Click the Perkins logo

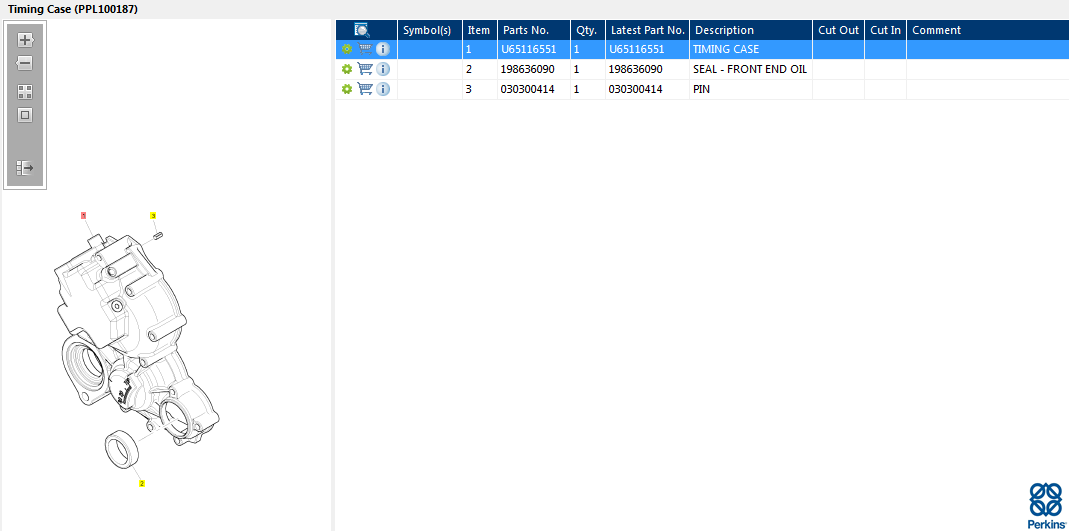1045,506
